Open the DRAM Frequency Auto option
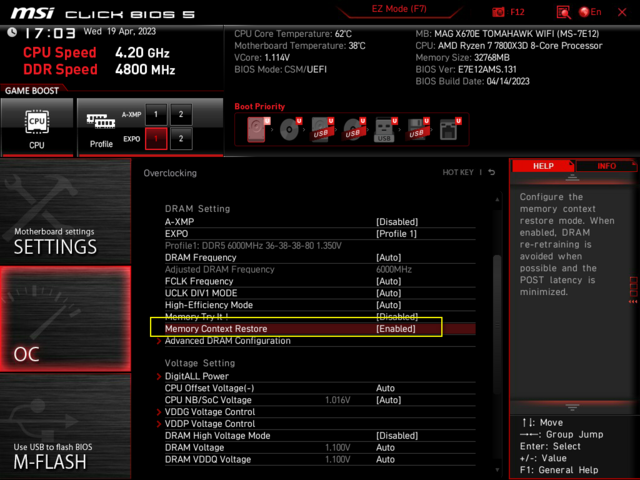Screen dimensions: 640x480 pos(389,257)
